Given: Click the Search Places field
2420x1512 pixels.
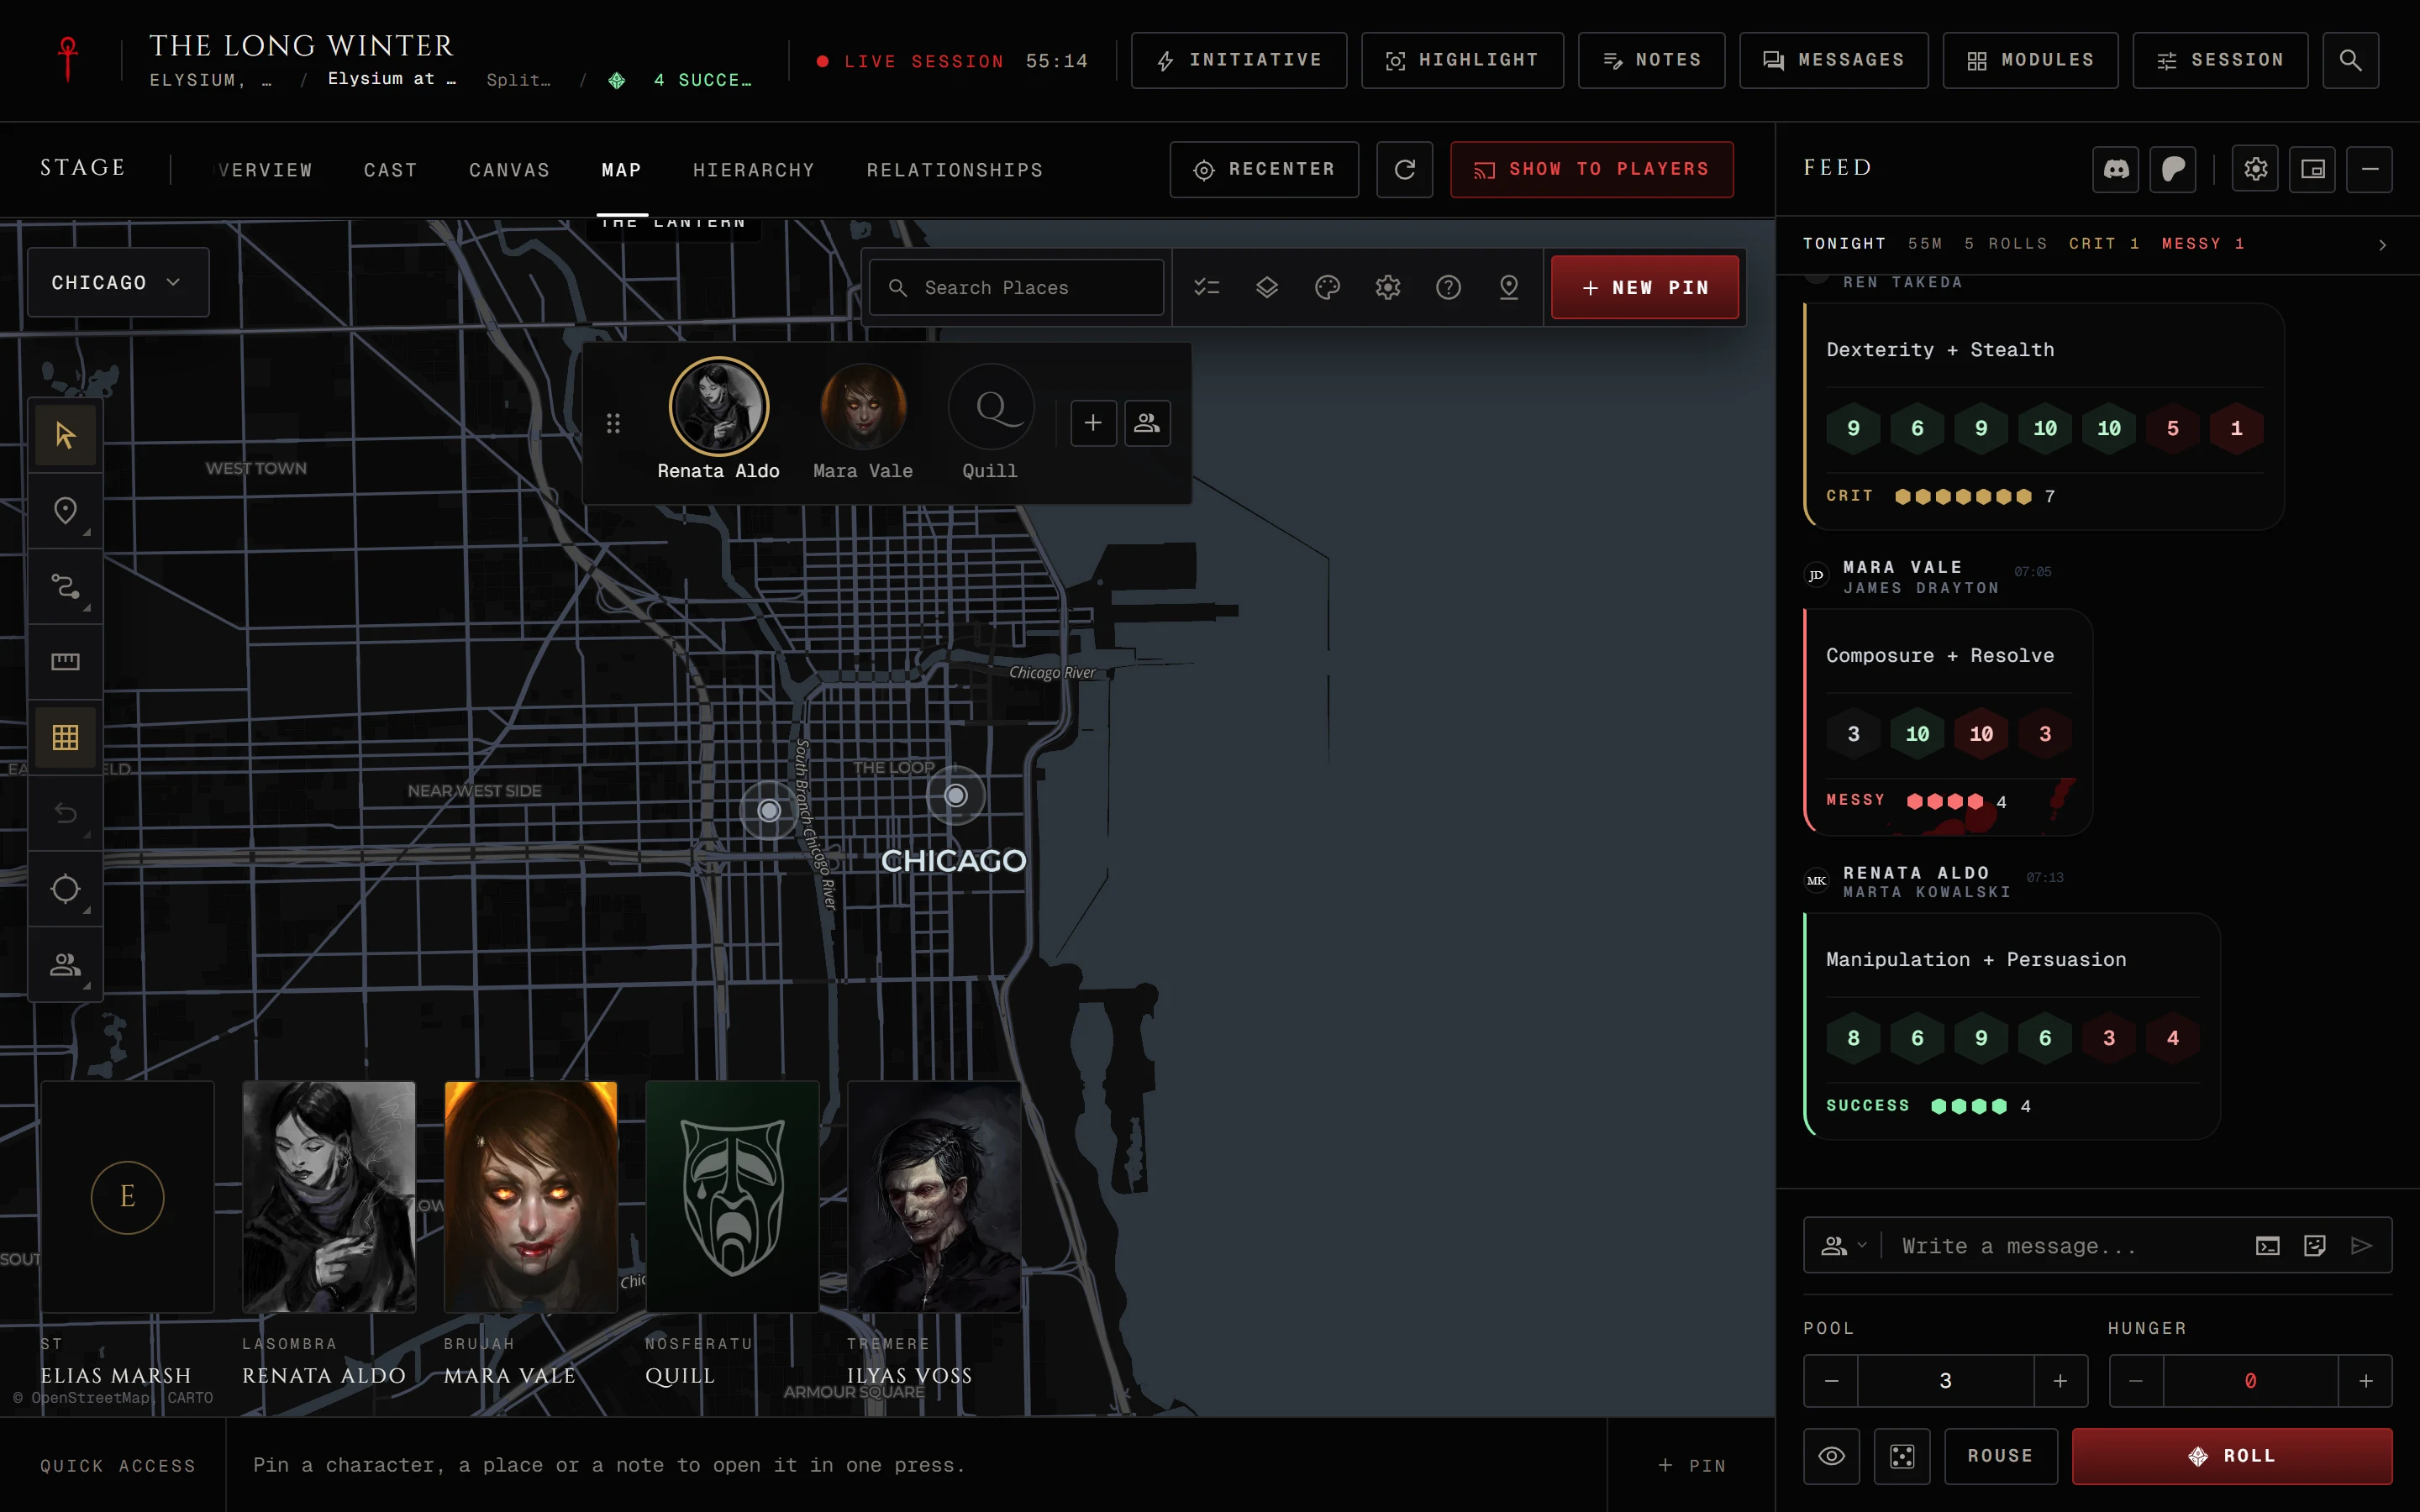Looking at the screenshot, I should (1016, 288).
